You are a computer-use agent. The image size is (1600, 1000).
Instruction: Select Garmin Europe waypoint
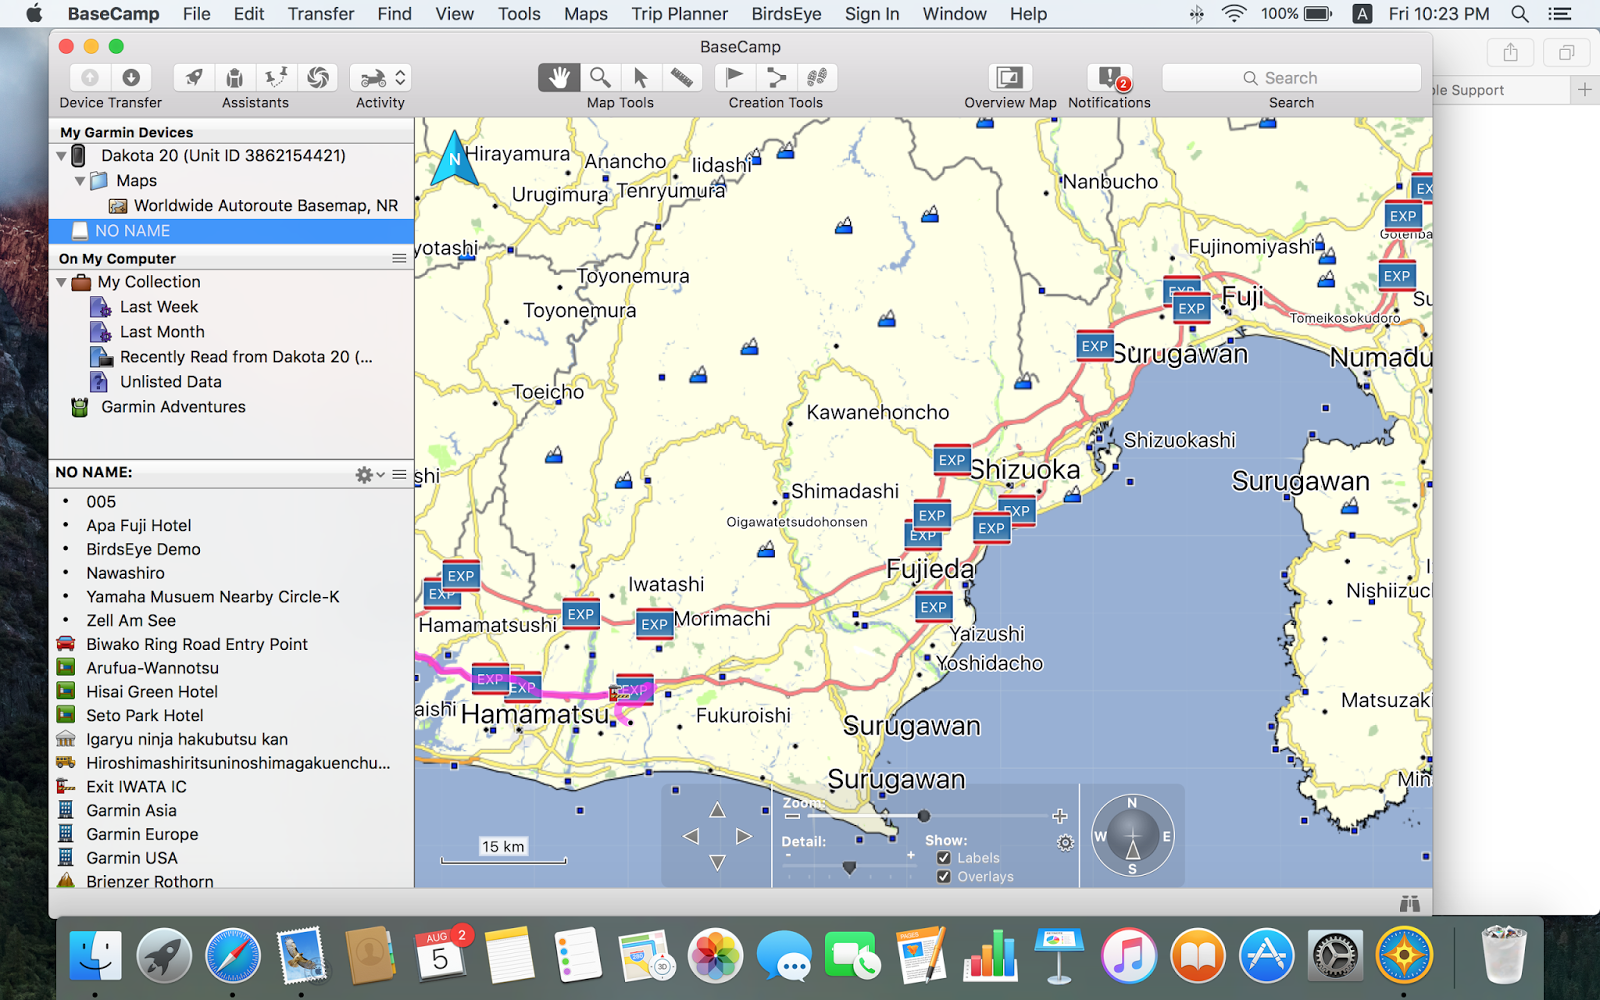tap(142, 834)
